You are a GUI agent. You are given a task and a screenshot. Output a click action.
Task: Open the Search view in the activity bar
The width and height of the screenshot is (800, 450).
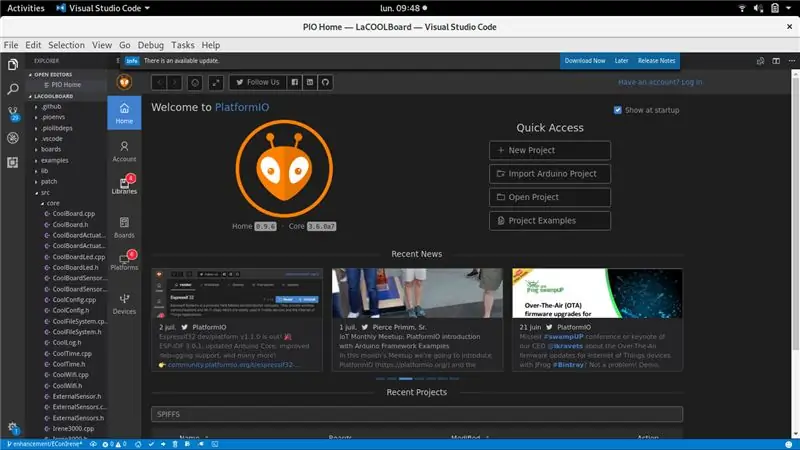pos(13,89)
